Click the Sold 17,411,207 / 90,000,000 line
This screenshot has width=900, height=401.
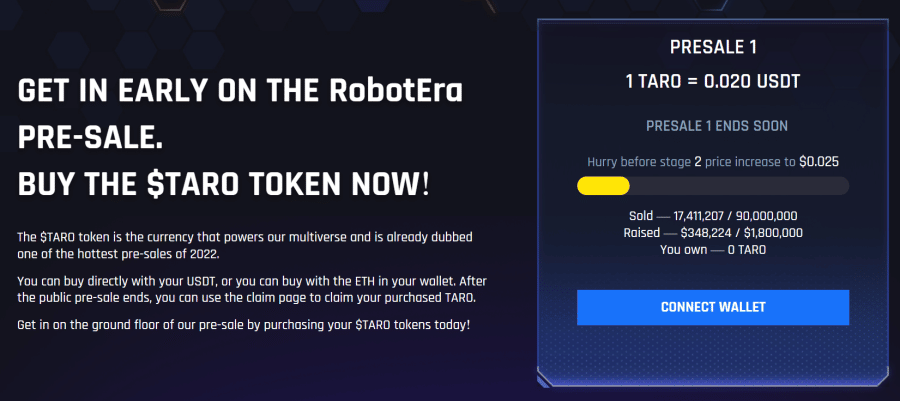pyautogui.click(x=713, y=216)
